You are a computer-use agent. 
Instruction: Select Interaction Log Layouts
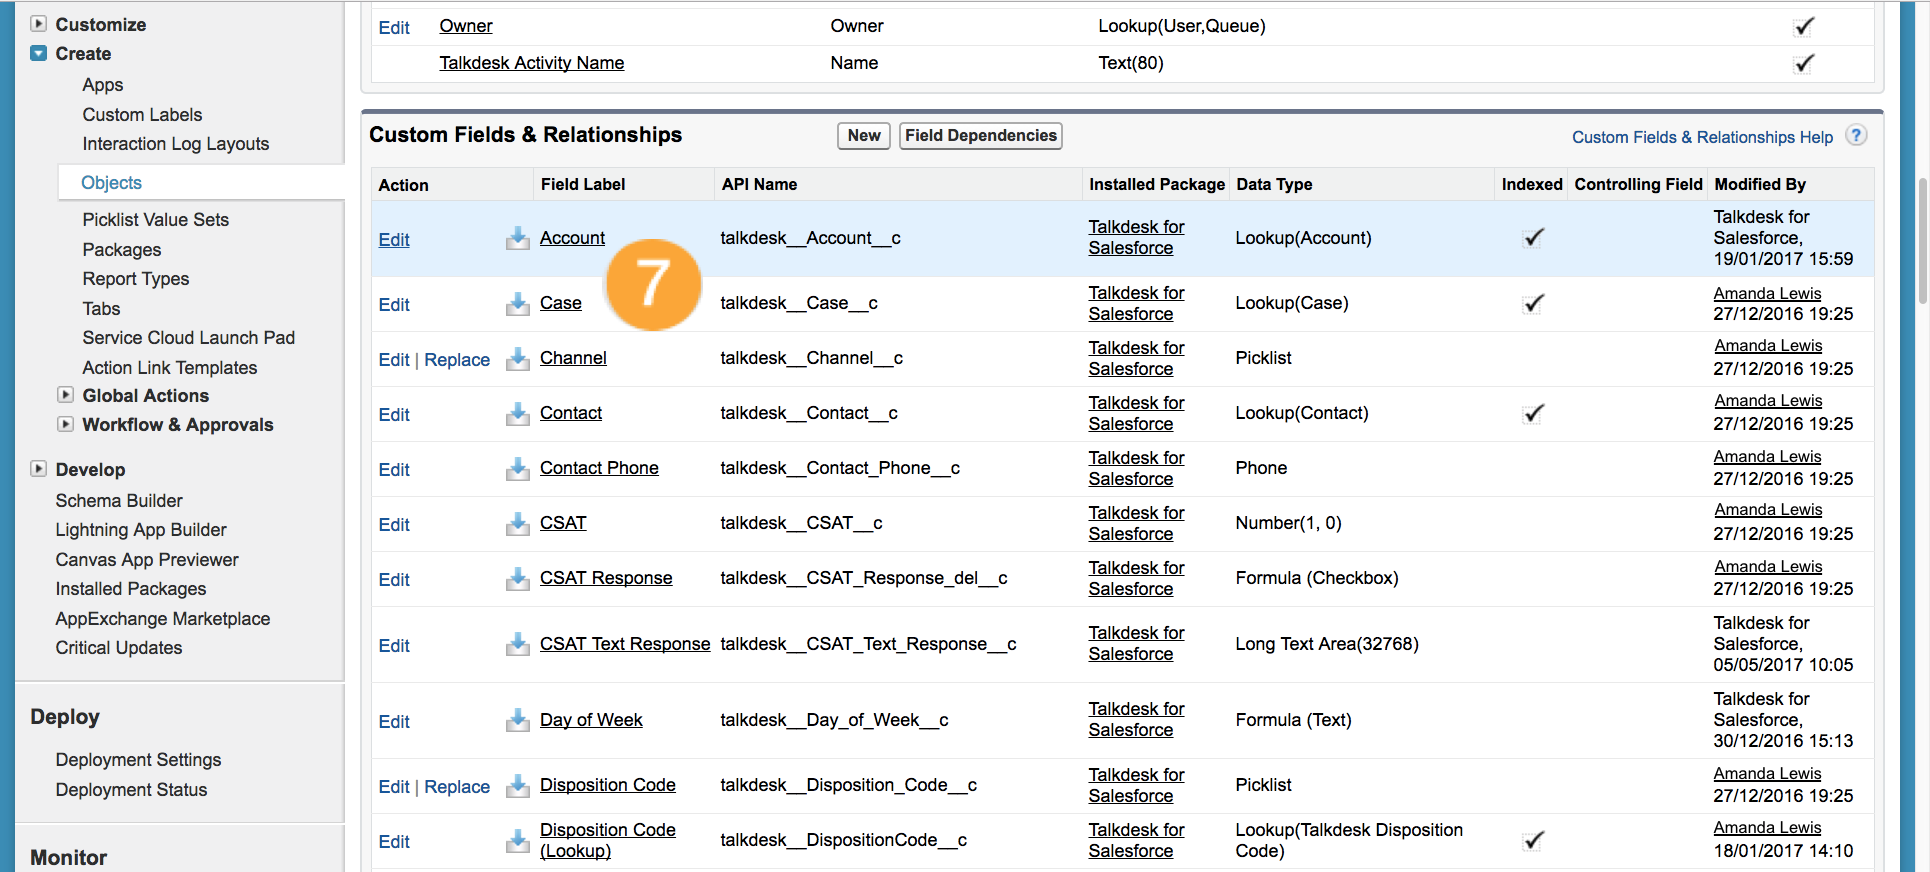pos(175,144)
